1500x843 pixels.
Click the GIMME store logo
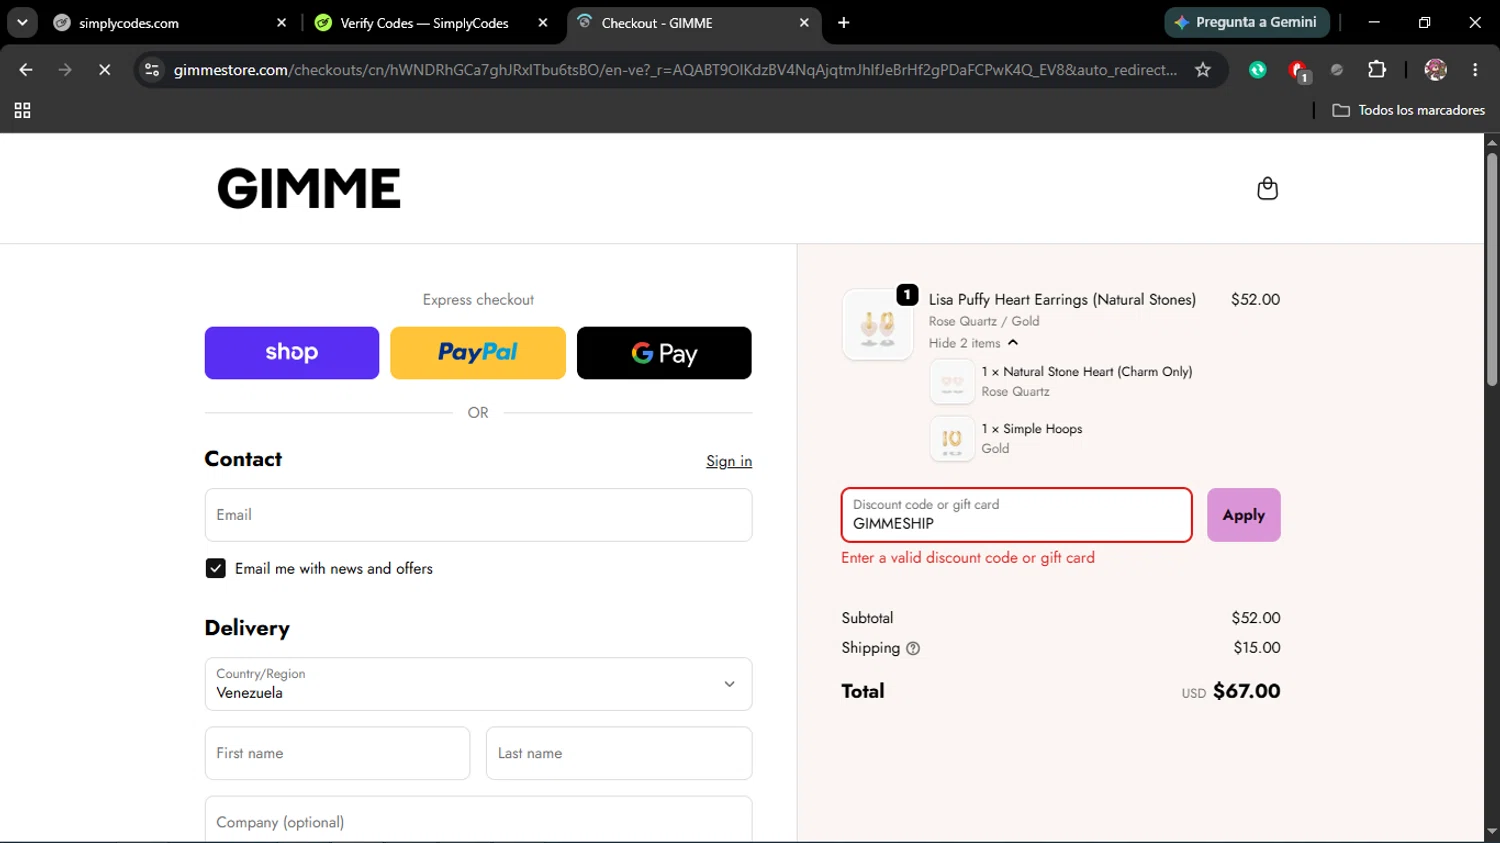point(309,188)
